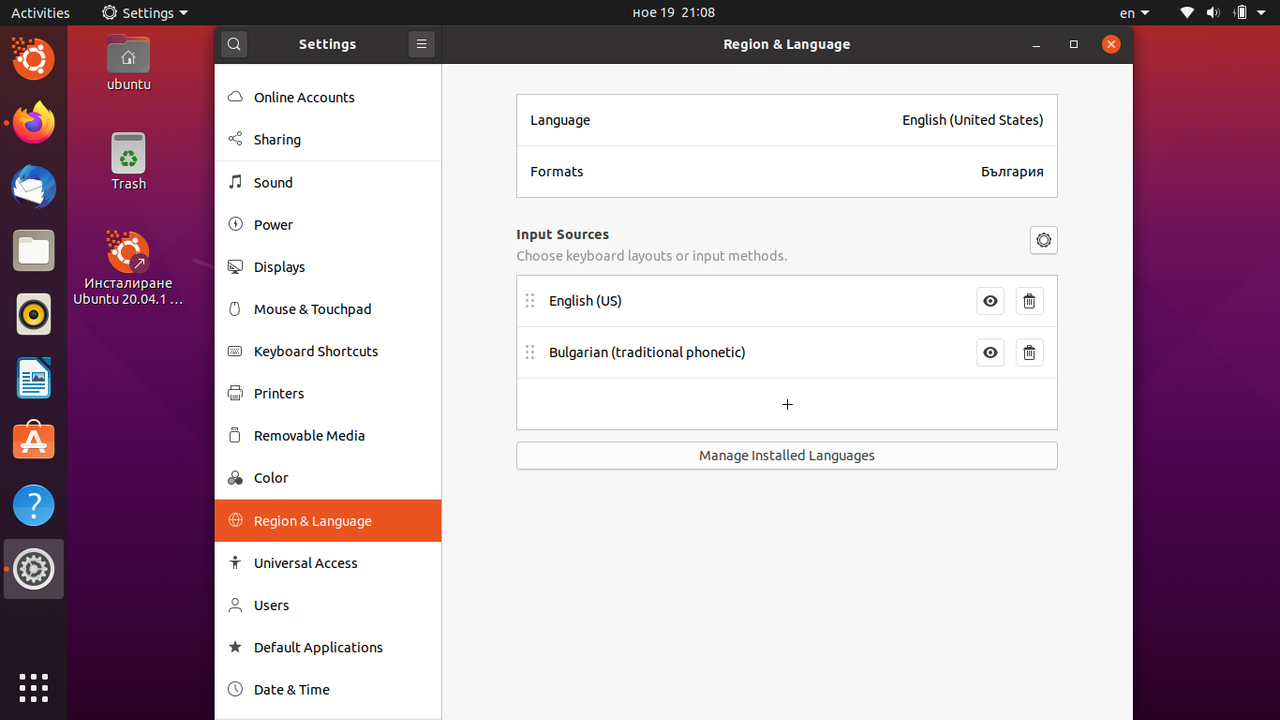Go to Date & Time panel
The image size is (1280, 720).
pyautogui.click(x=328, y=689)
